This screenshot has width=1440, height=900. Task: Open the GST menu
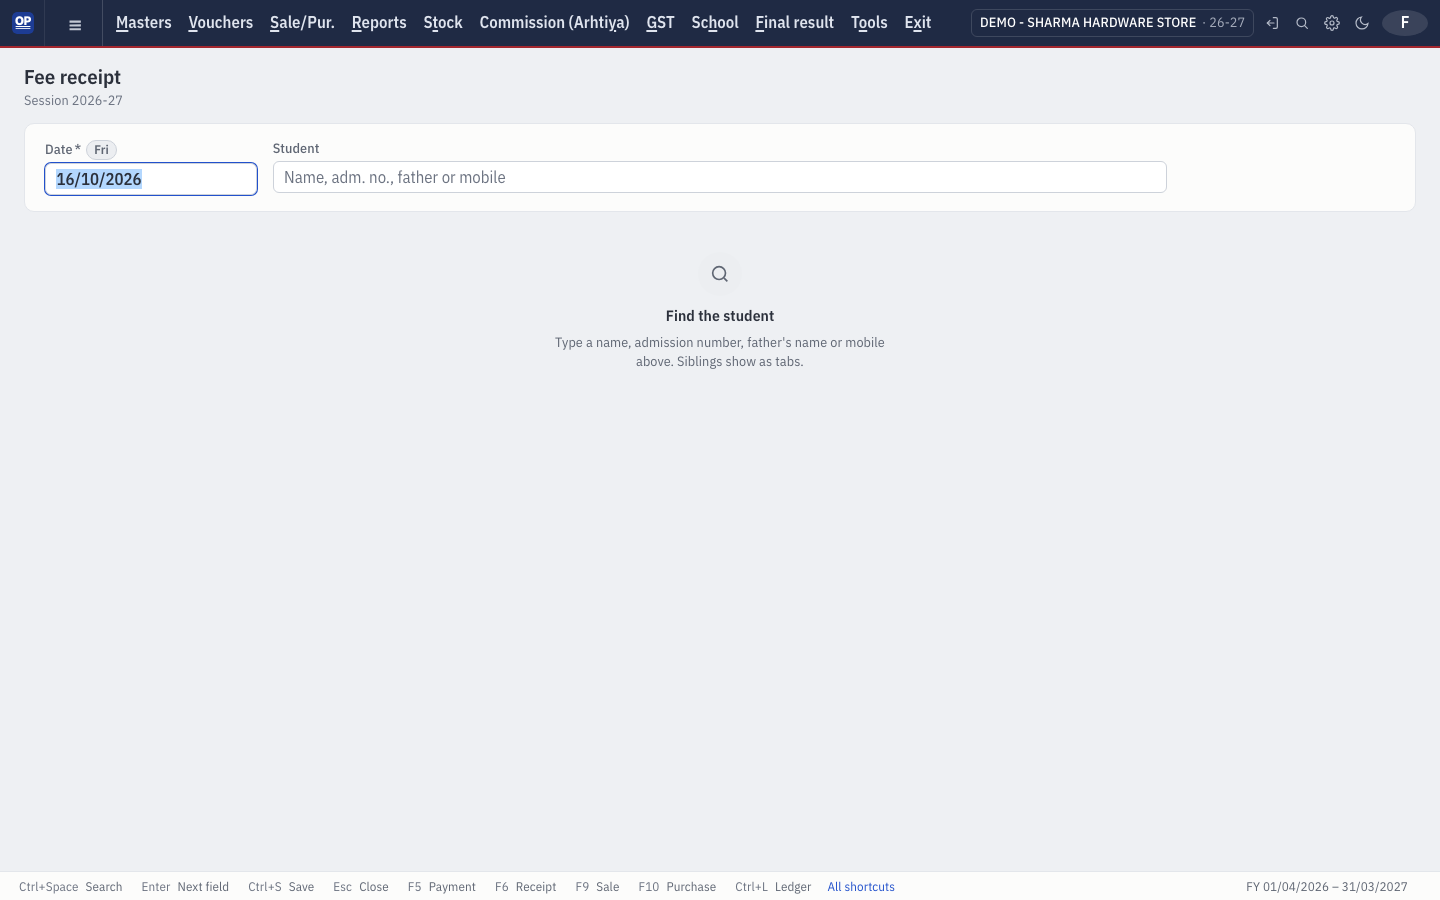(661, 23)
